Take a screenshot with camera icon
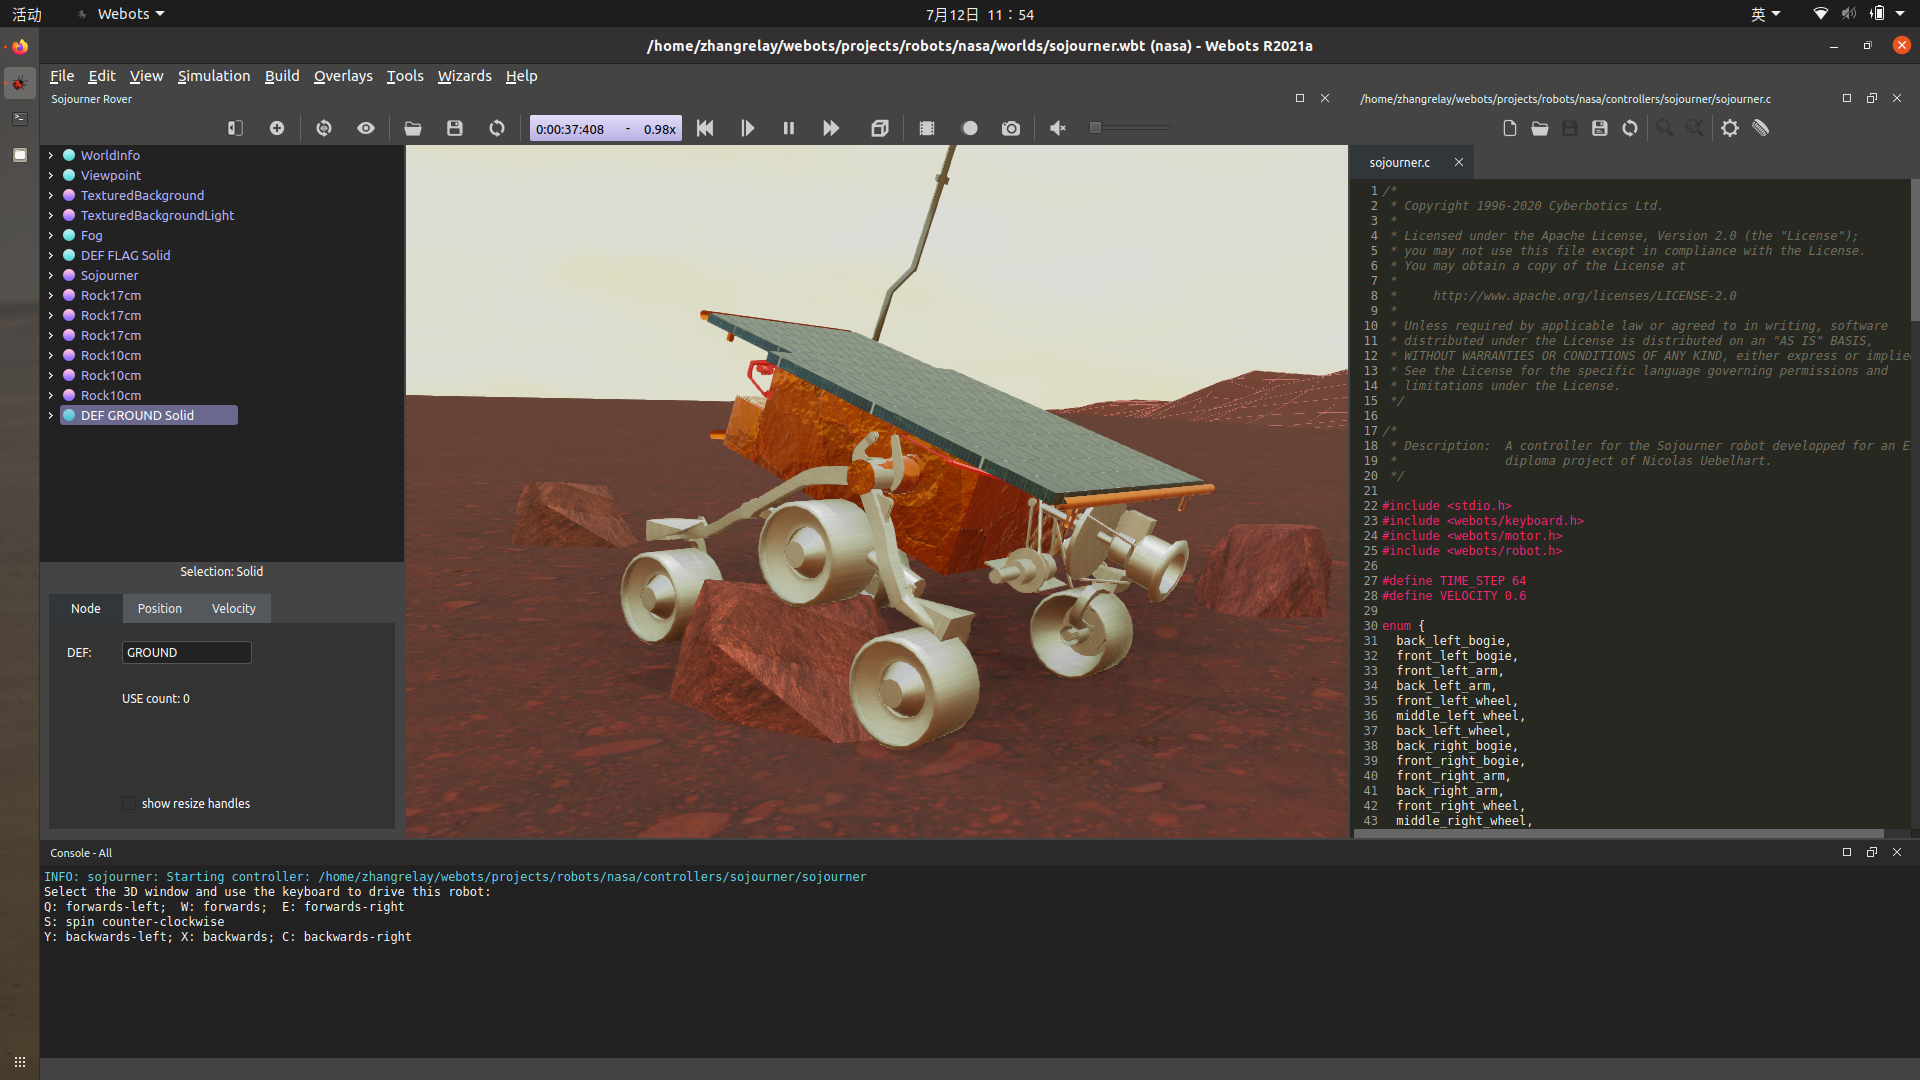The height and width of the screenshot is (1080, 1920). point(1011,128)
